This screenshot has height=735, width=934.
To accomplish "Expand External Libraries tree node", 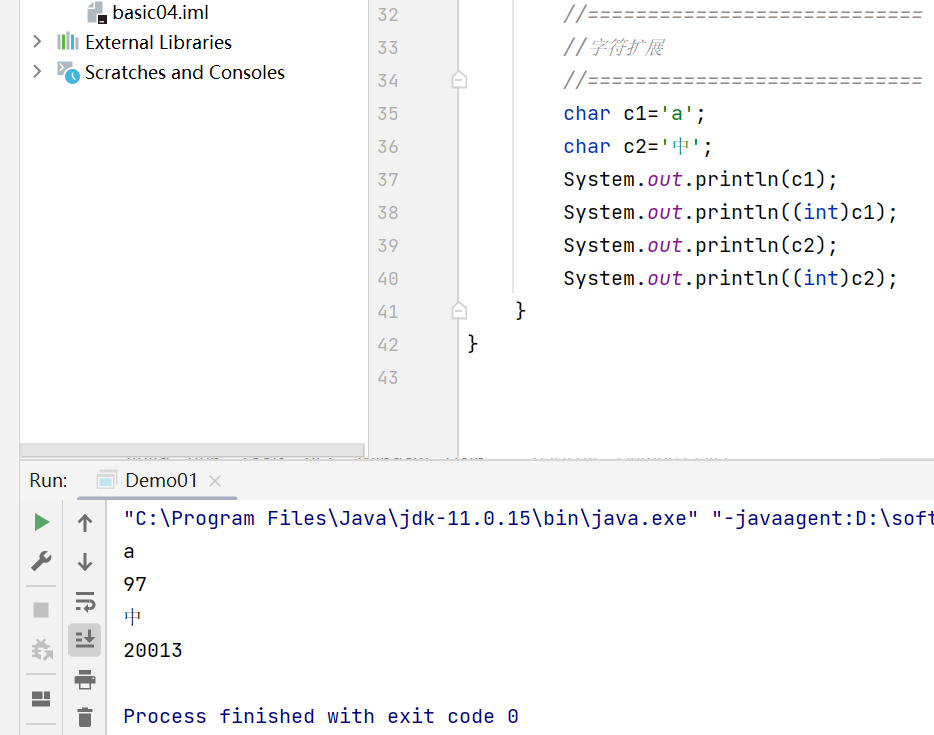I will pos(37,42).
